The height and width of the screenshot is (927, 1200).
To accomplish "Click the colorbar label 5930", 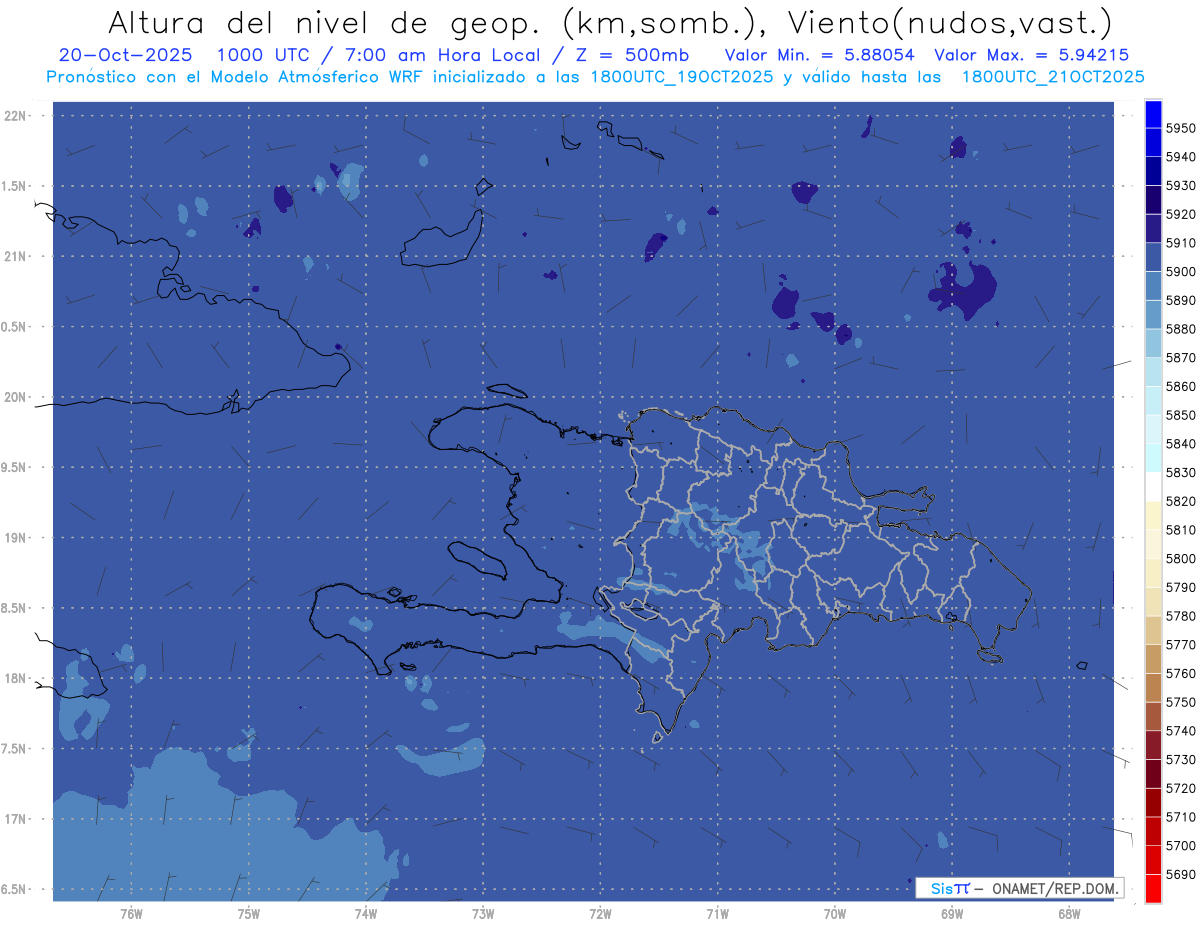I will point(1180,186).
